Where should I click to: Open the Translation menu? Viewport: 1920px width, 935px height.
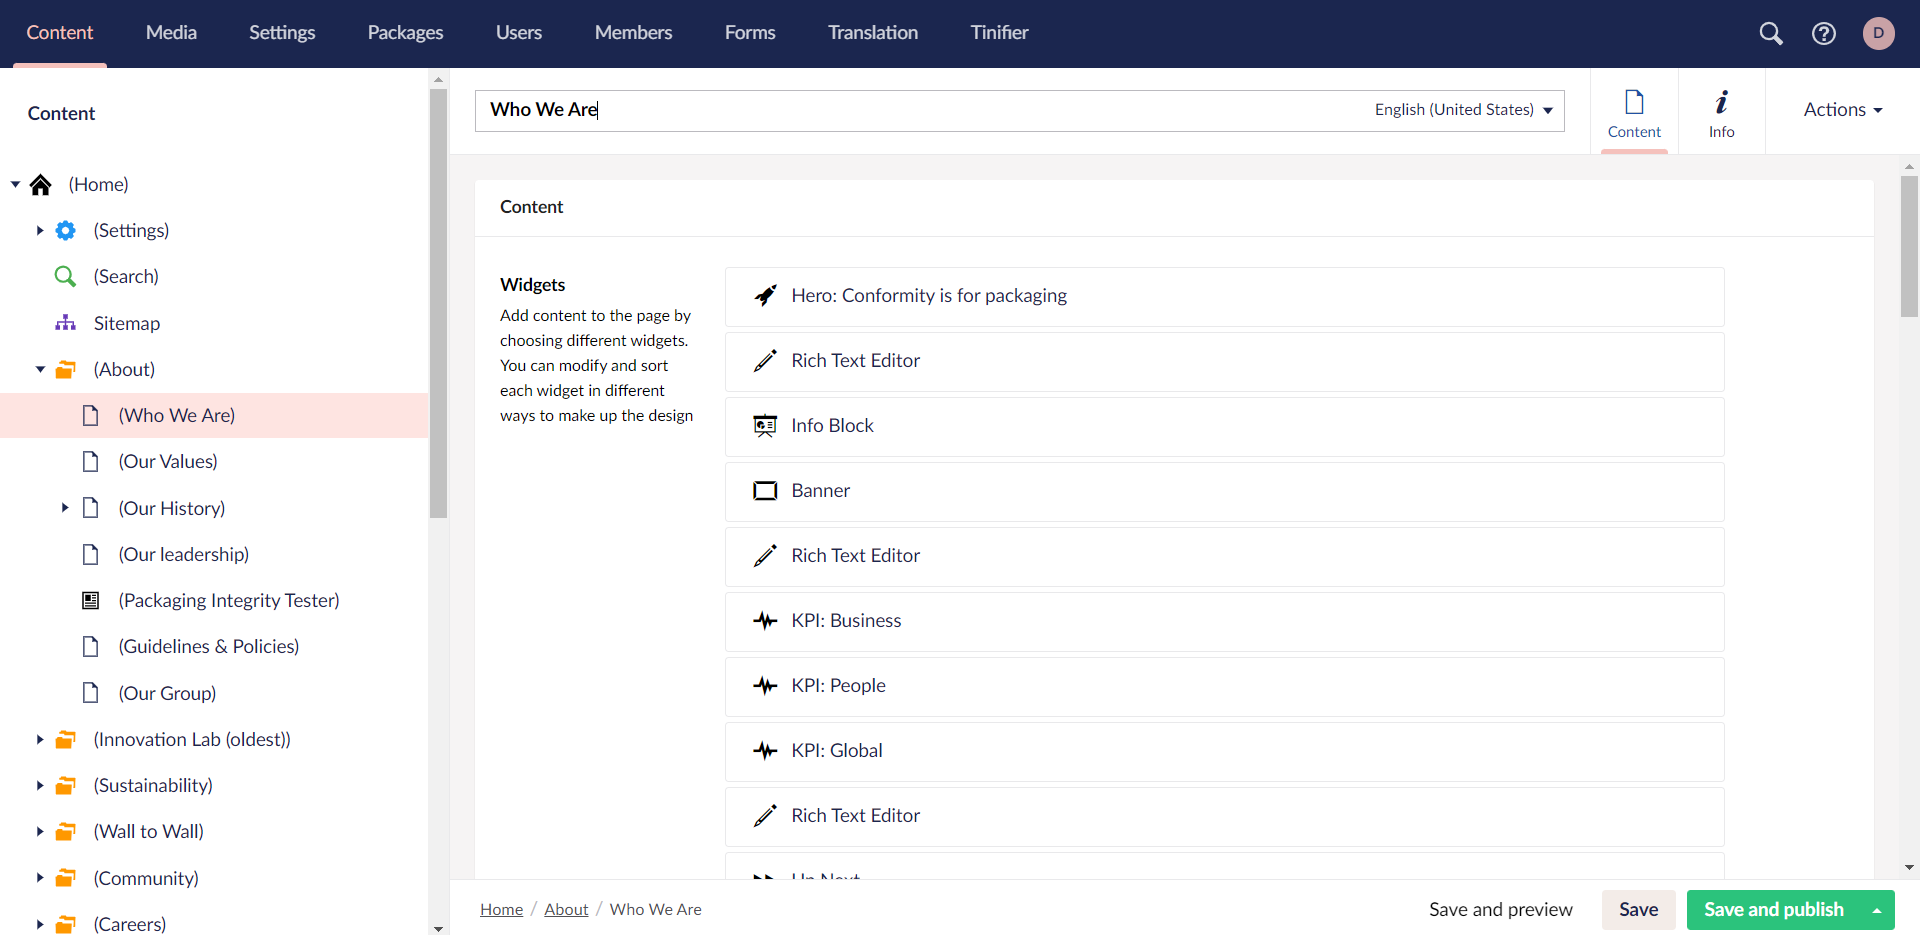click(872, 32)
